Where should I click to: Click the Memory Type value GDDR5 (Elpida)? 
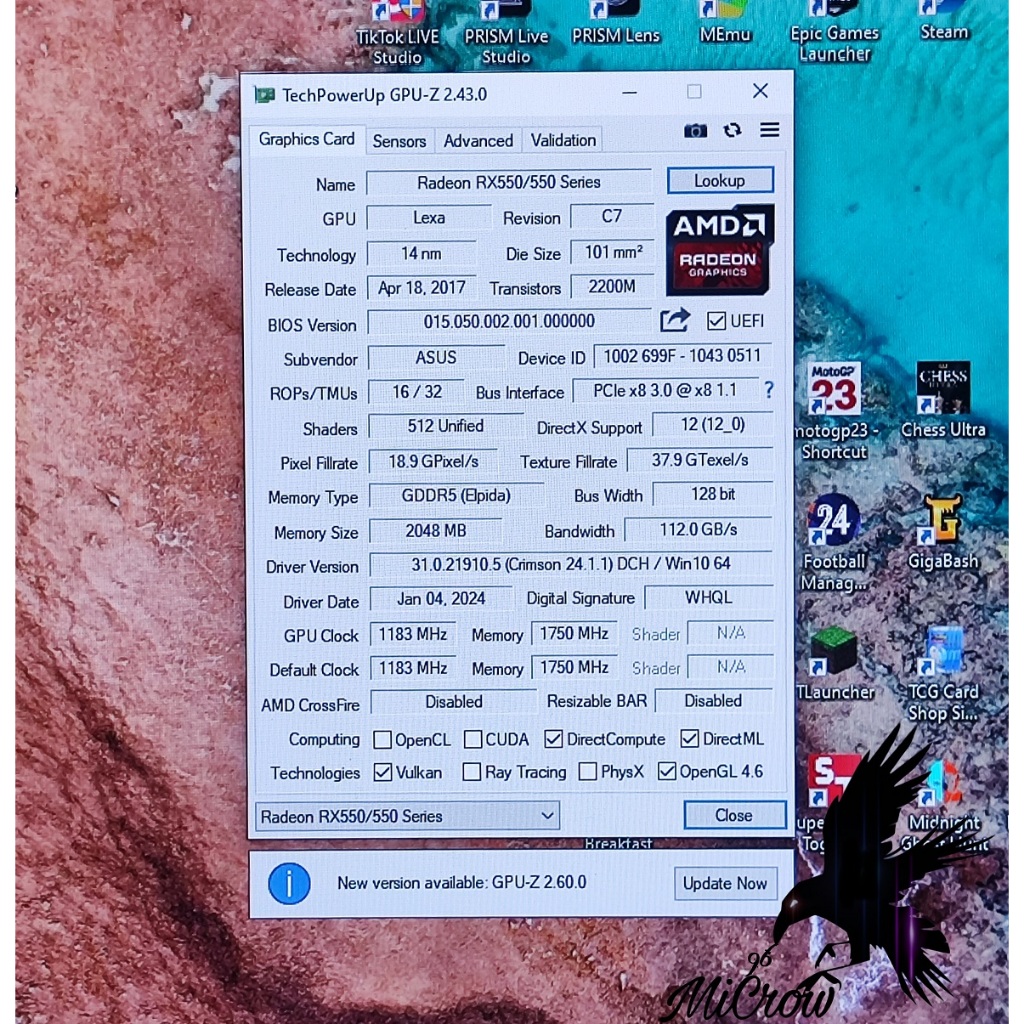click(456, 495)
